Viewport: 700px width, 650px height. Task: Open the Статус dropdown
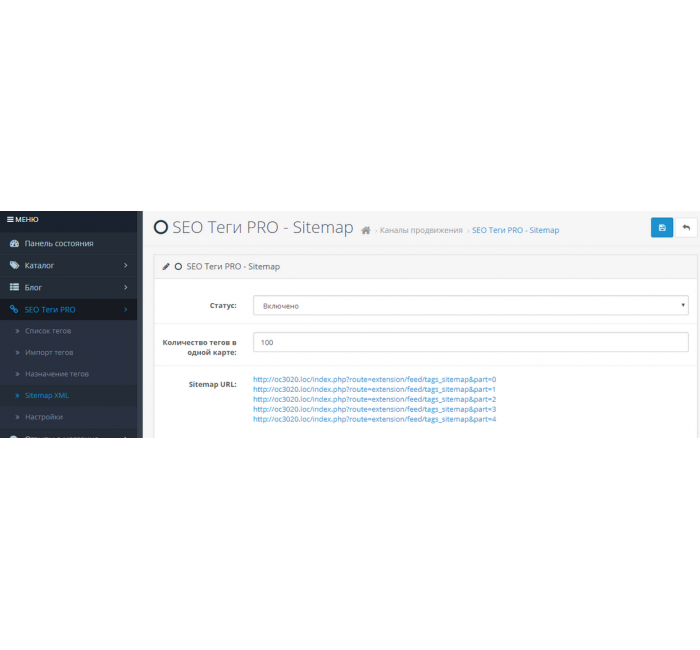coord(471,306)
